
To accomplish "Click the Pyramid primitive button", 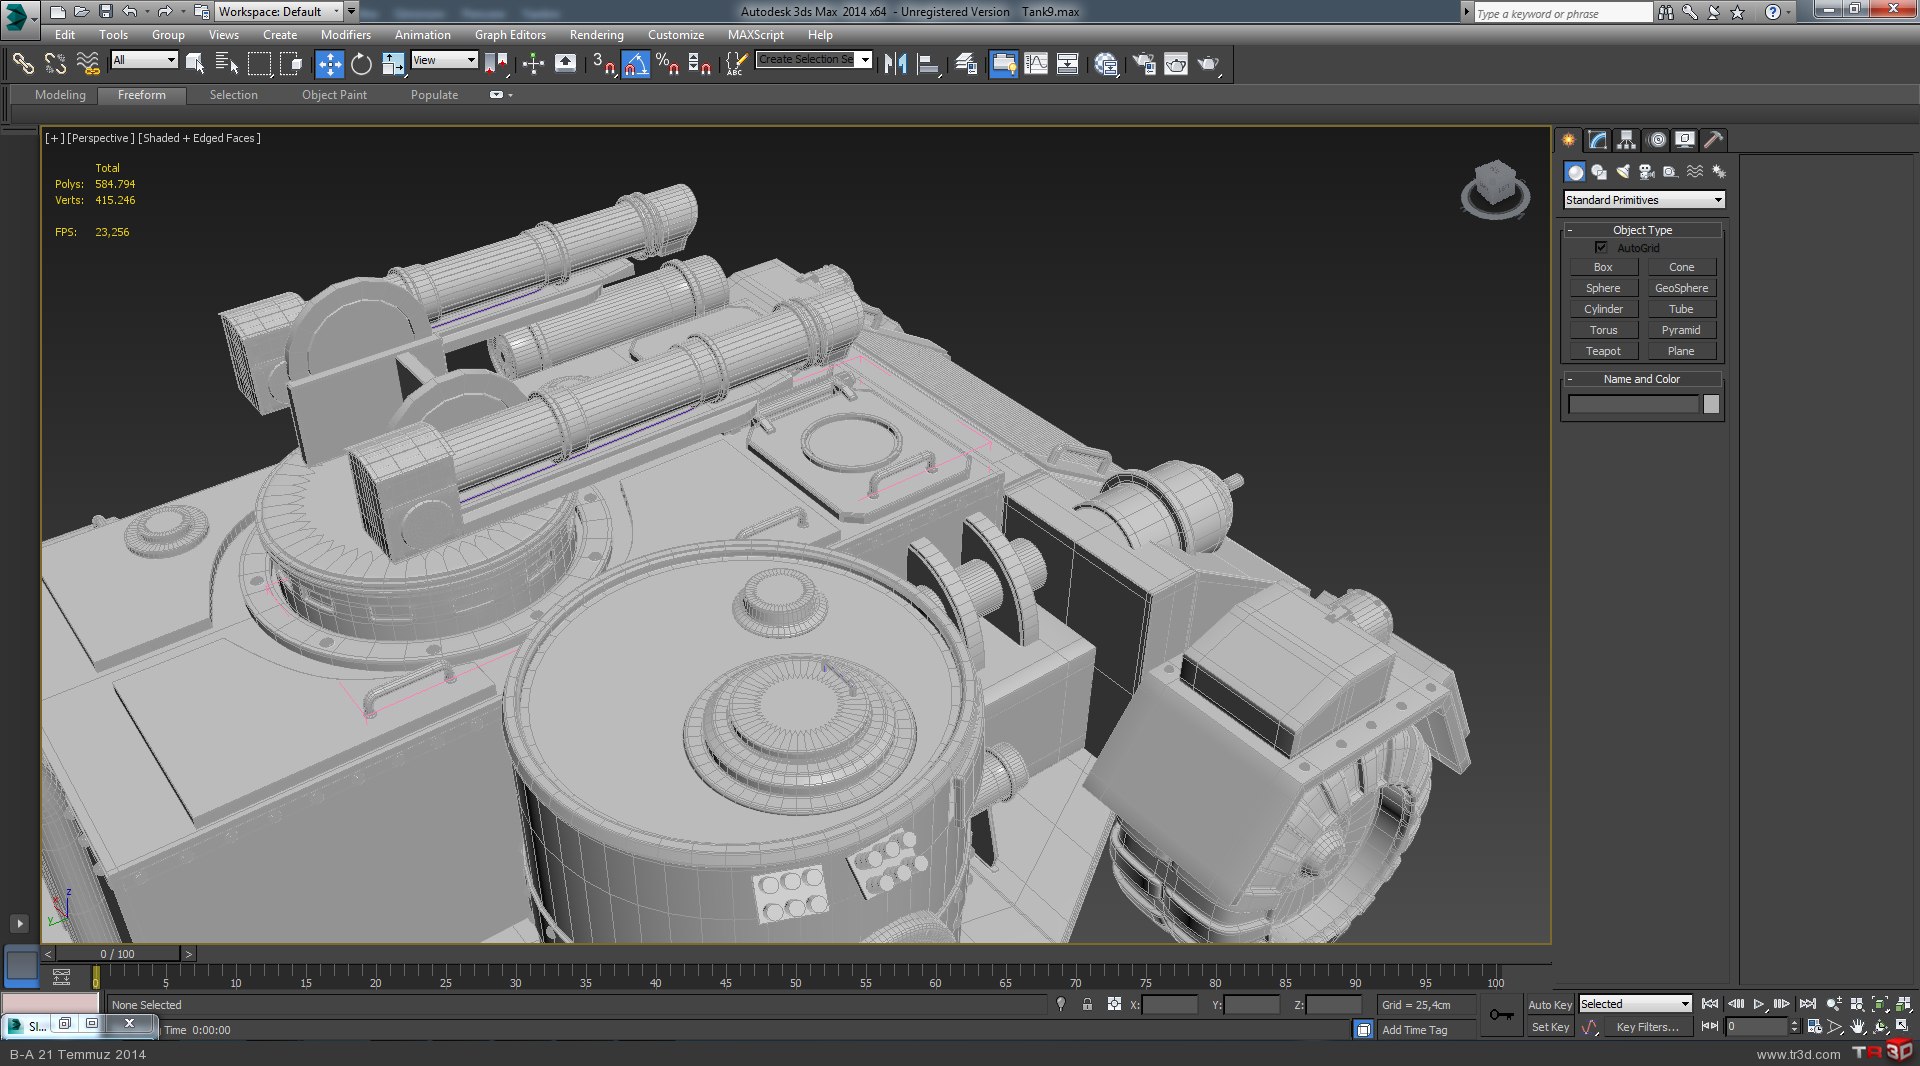I will coord(1681,330).
